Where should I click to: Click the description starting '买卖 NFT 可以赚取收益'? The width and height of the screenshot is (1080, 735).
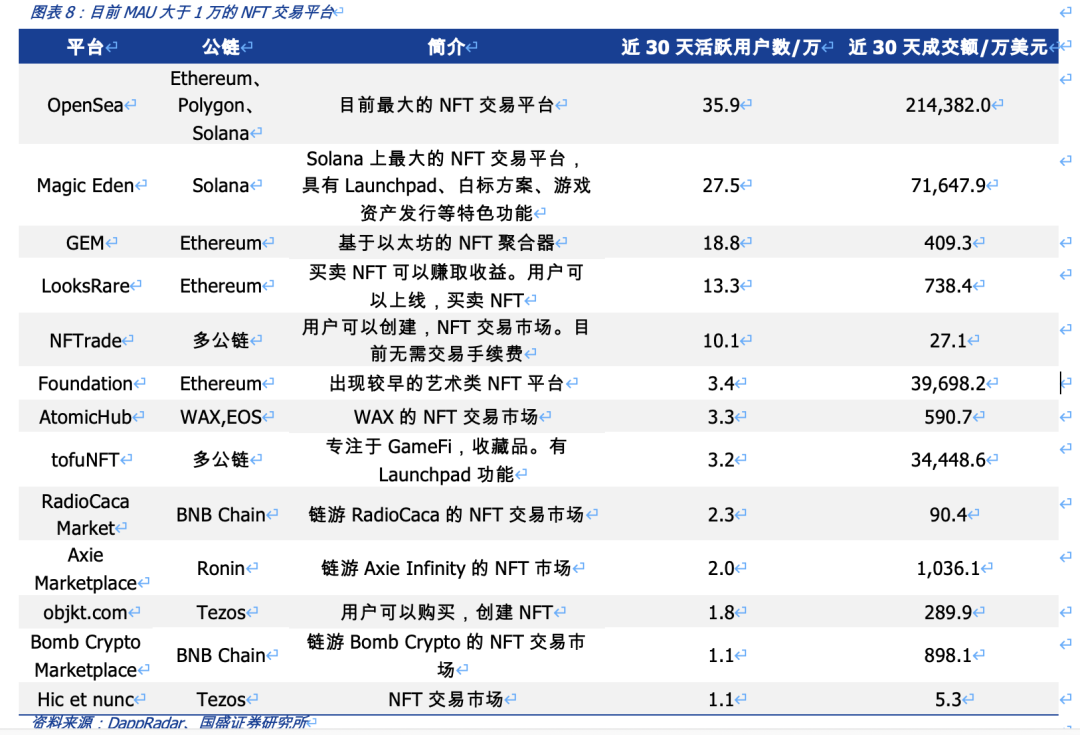[446, 287]
